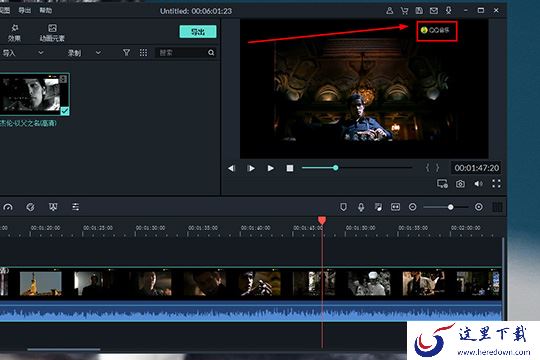Open the mail messages icon
This screenshot has height=360, width=540.
pos(434,11)
